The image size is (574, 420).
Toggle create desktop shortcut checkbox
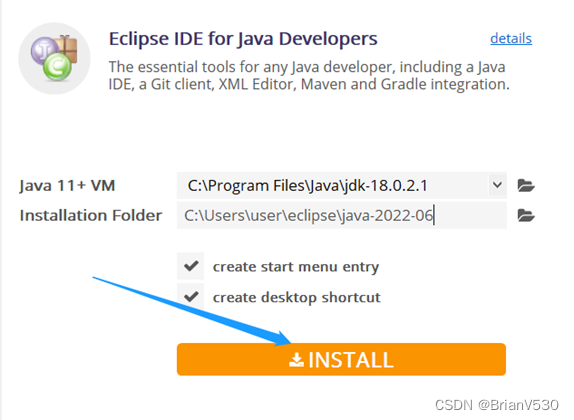click(190, 296)
